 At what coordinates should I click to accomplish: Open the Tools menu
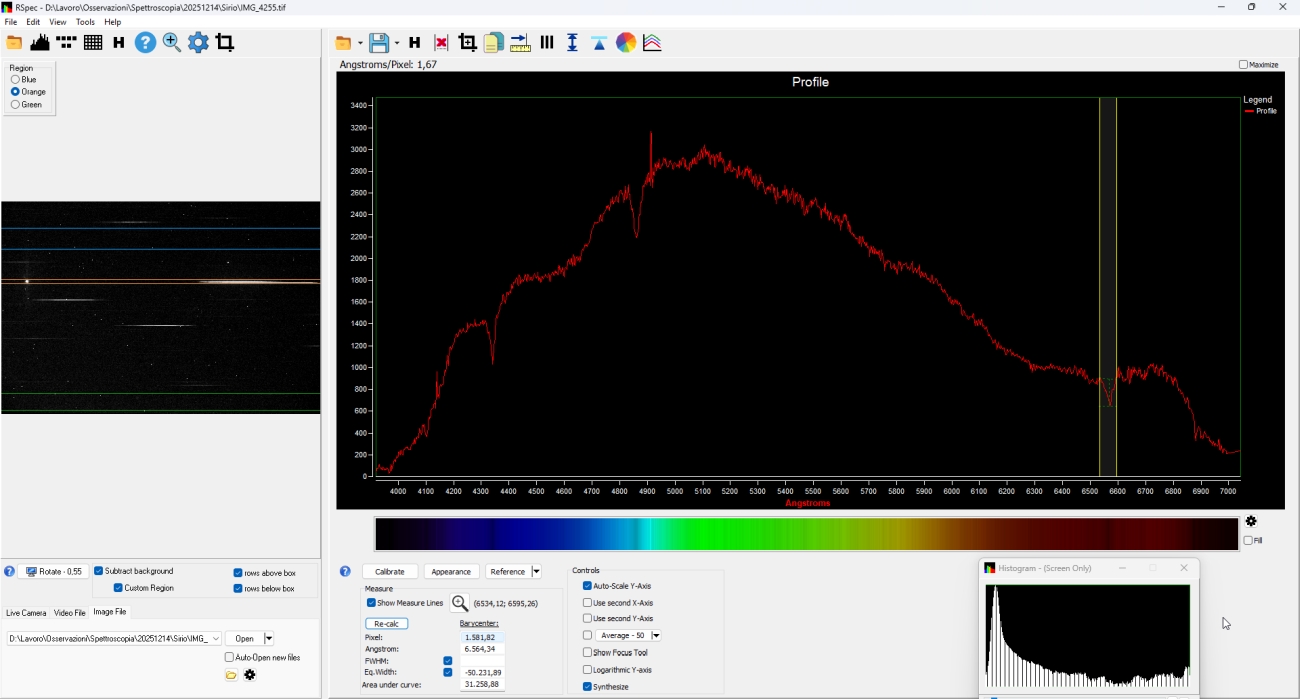pyautogui.click(x=85, y=22)
